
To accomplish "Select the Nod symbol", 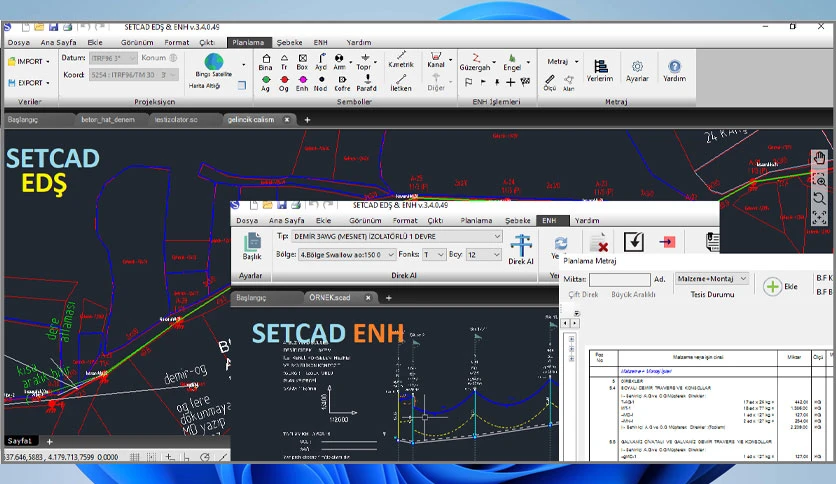I will click(x=321, y=84).
